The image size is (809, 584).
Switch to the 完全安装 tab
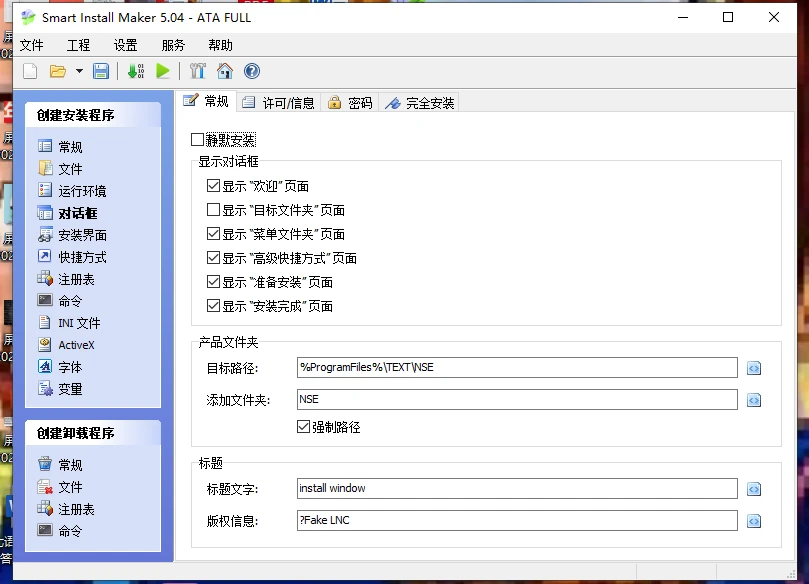[419, 103]
